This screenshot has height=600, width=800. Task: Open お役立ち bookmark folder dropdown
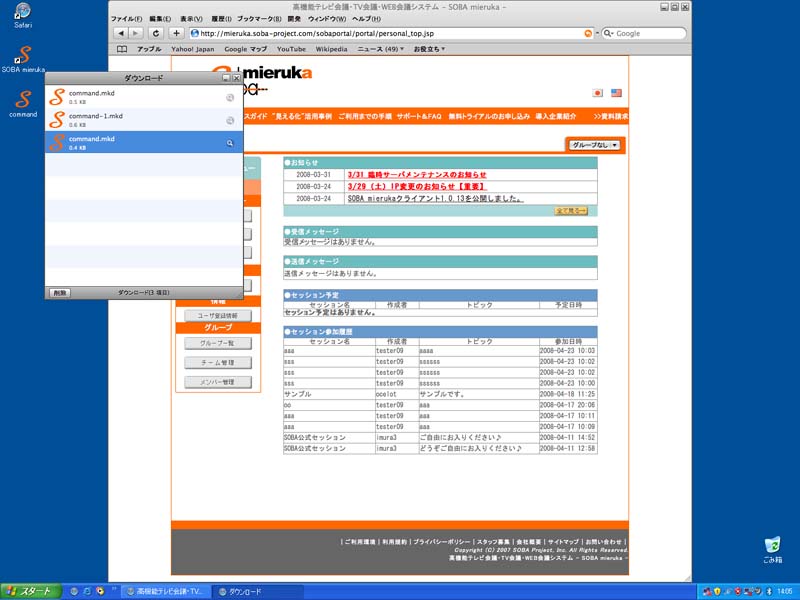tap(429, 49)
